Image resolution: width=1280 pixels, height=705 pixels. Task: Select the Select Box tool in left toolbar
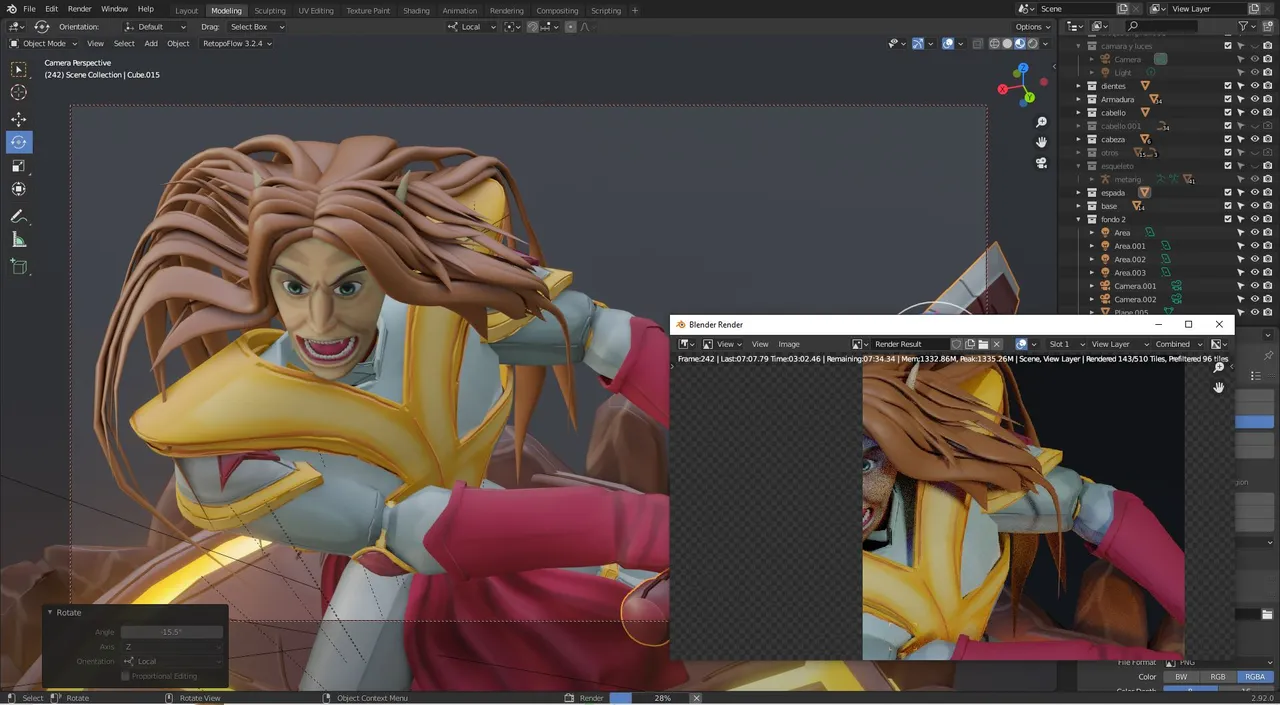(19, 70)
